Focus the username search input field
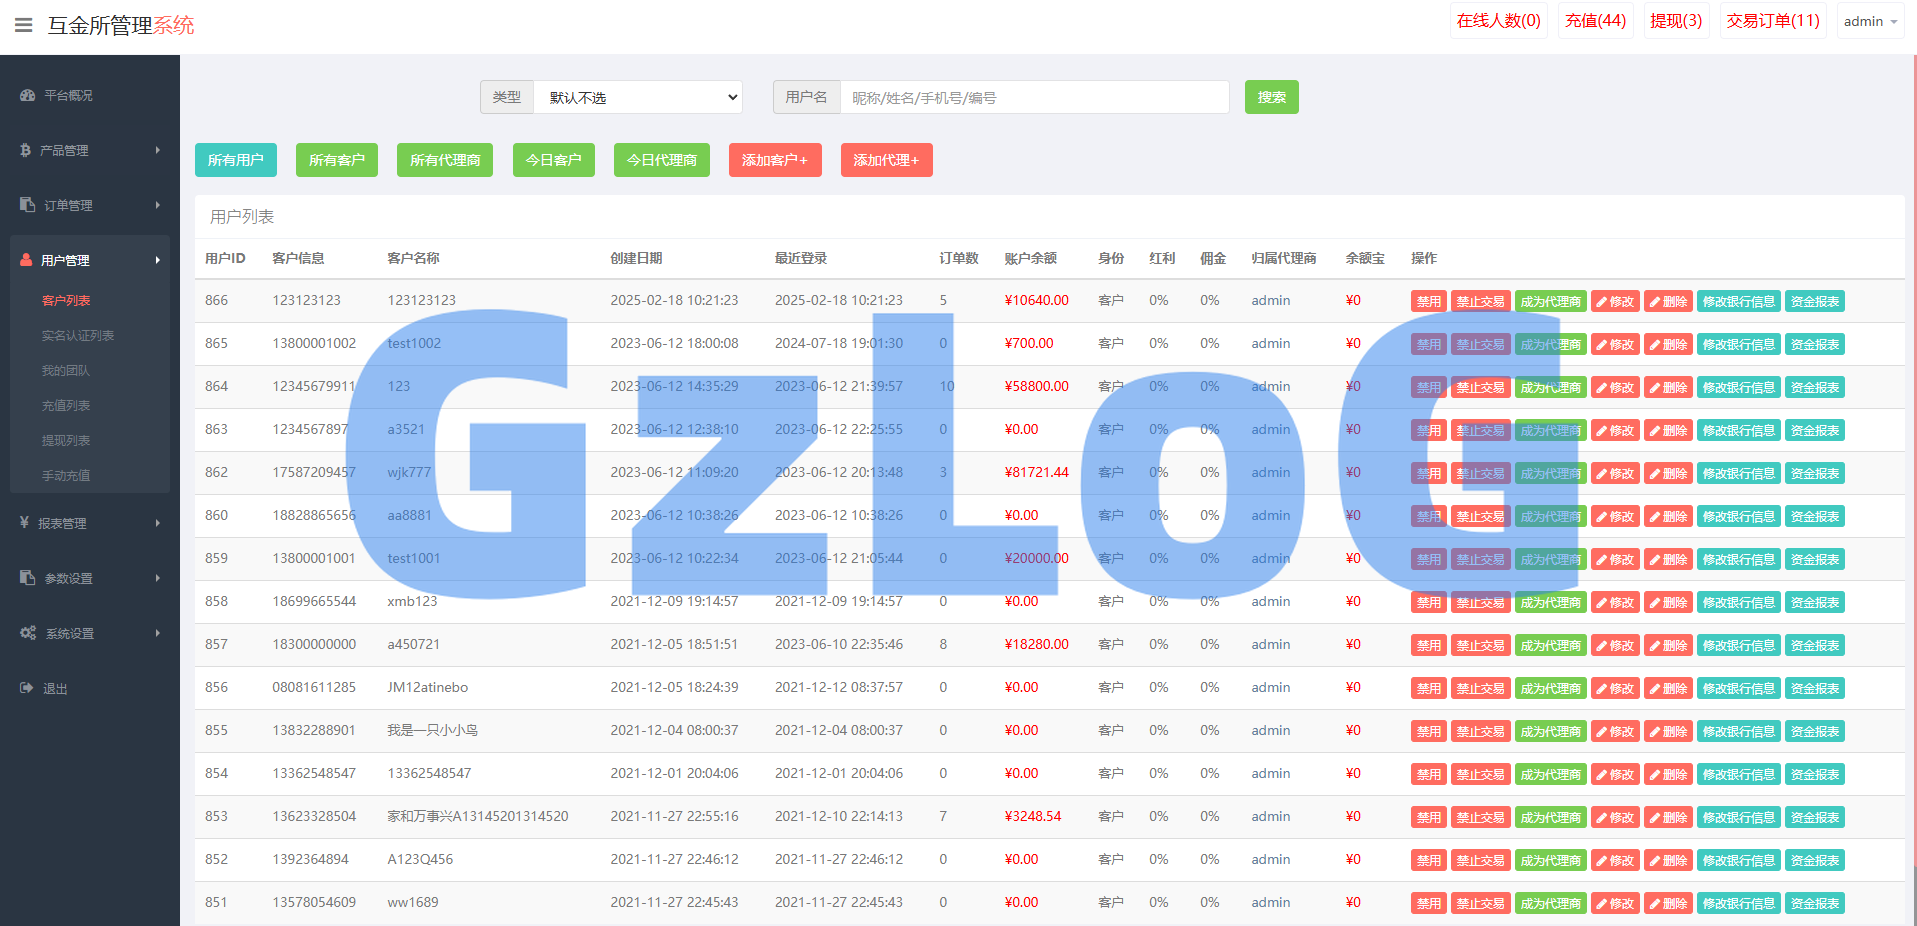The height and width of the screenshot is (926, 1917). [1034, 98]
